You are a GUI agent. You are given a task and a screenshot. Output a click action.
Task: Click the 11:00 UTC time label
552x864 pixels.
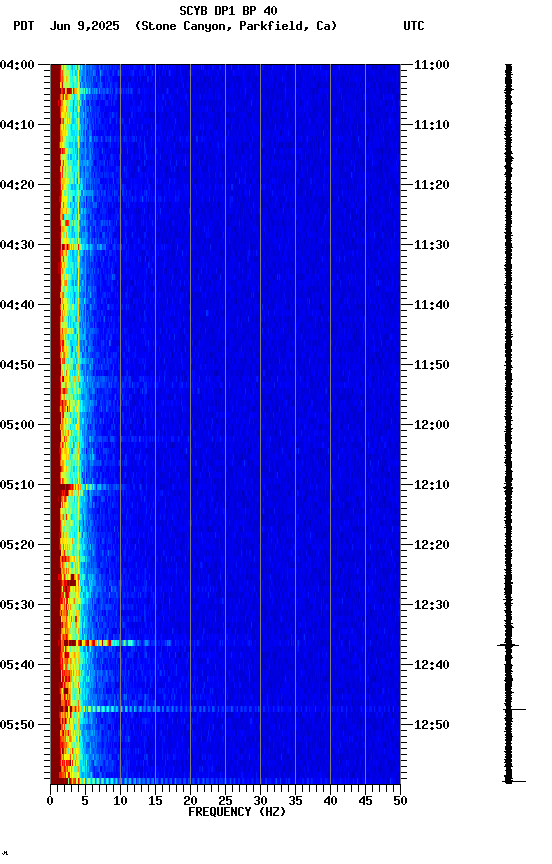432,65
